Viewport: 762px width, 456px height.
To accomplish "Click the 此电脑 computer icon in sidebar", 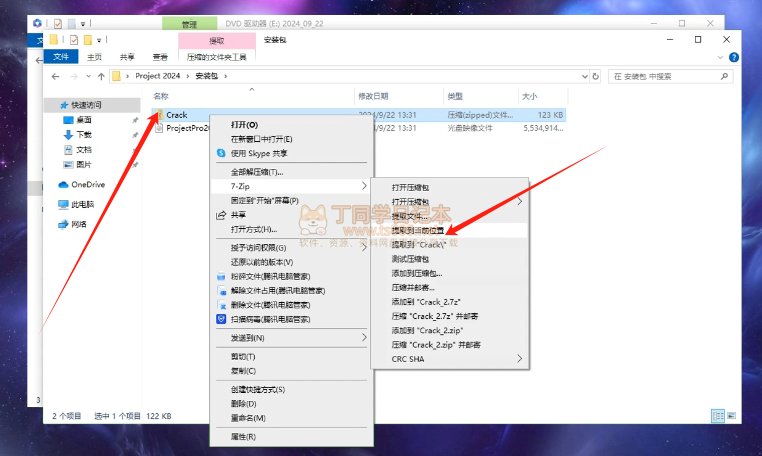I will point(63,204).
